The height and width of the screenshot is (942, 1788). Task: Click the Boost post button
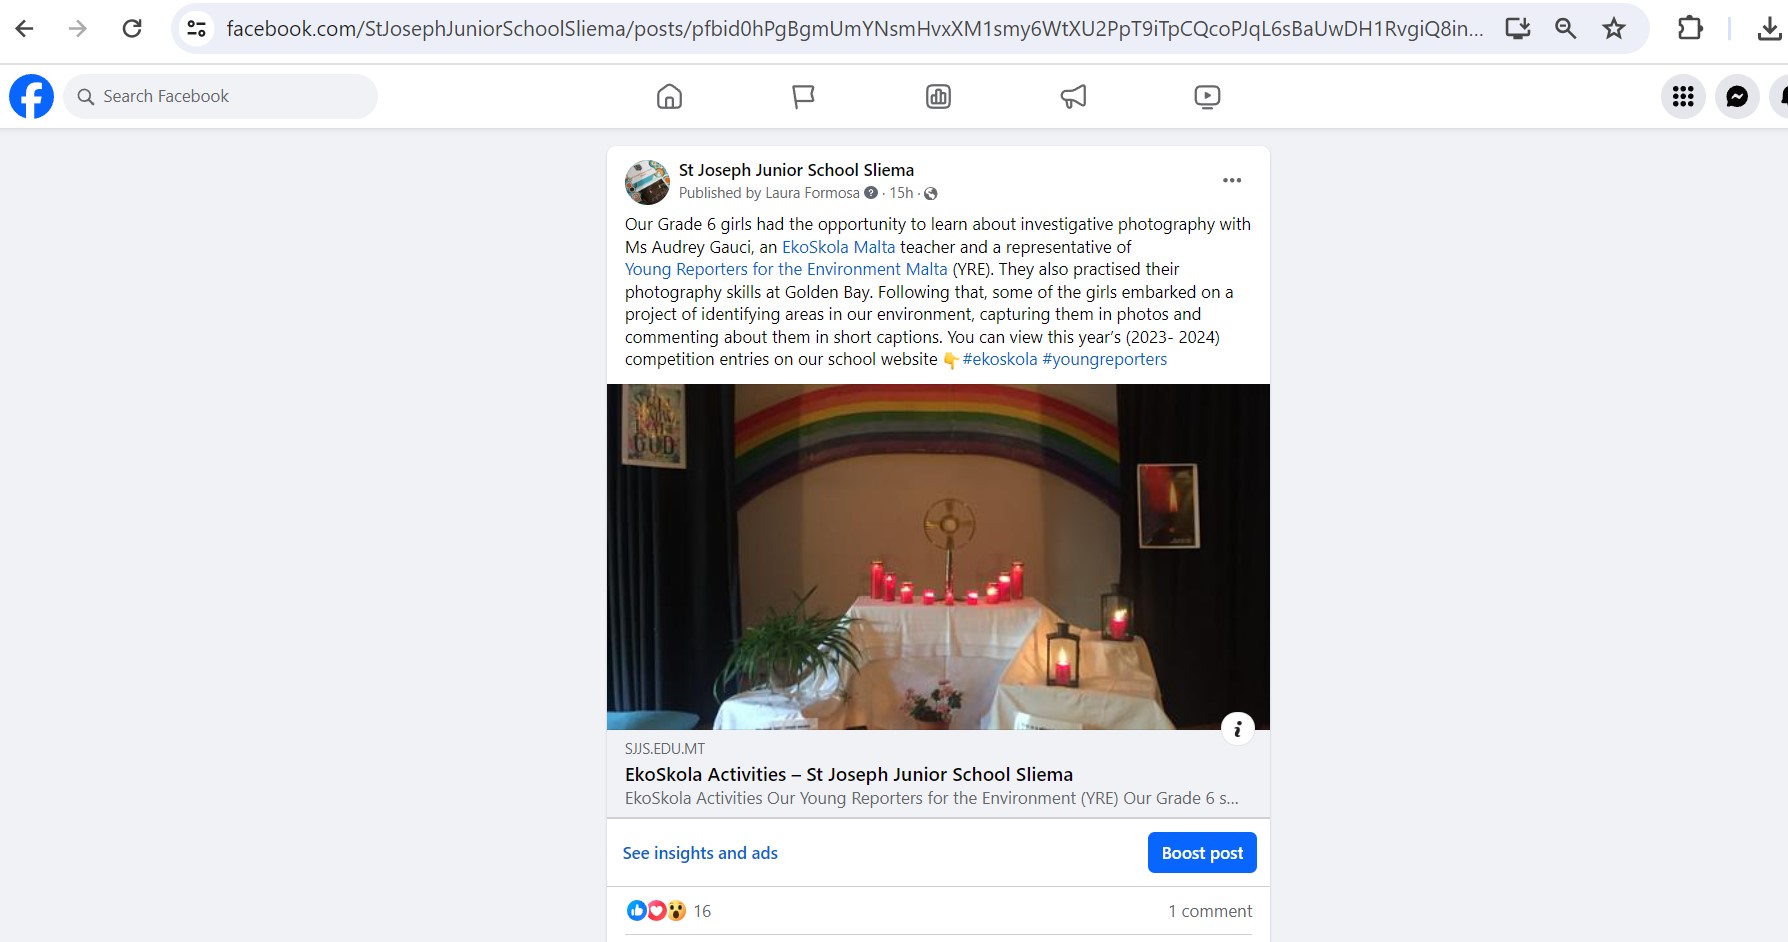pyautogui.click(x=1202, y=853)
